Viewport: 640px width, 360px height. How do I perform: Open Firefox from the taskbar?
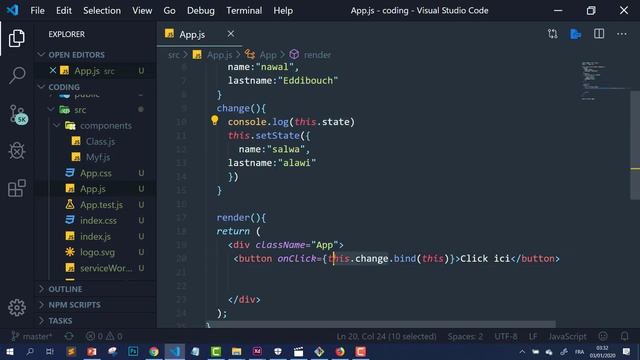pyautogui.click(x=340, y=351)
